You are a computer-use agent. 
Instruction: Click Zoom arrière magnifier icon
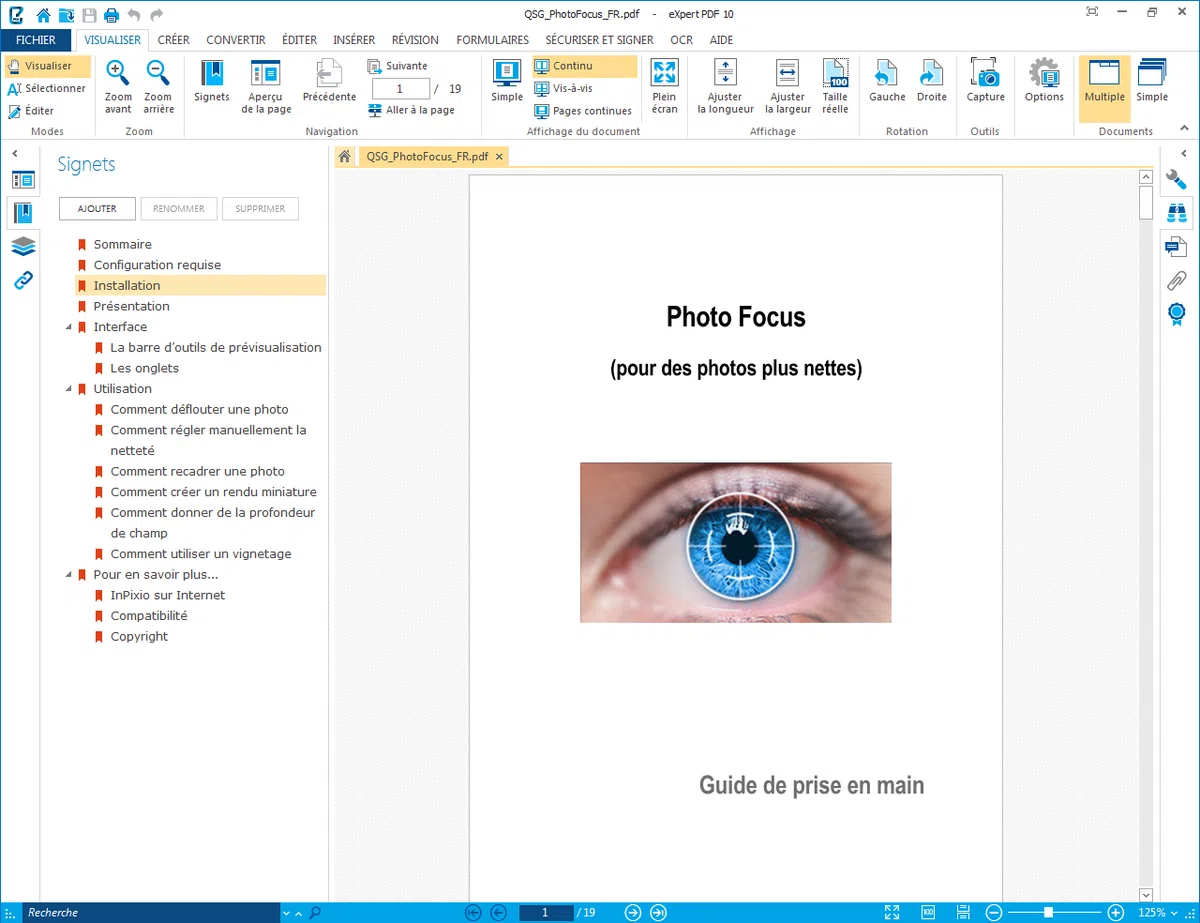pyautogui.click(x=158, y=73)
